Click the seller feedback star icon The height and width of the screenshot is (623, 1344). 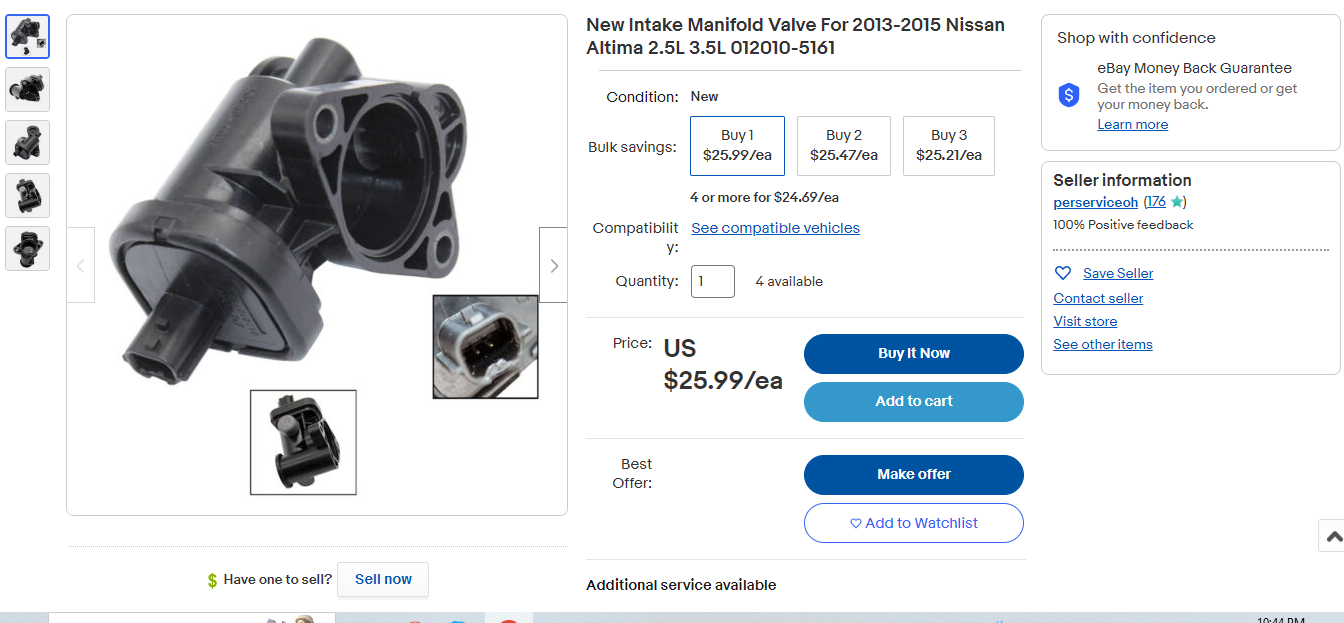pos(1177,202)
